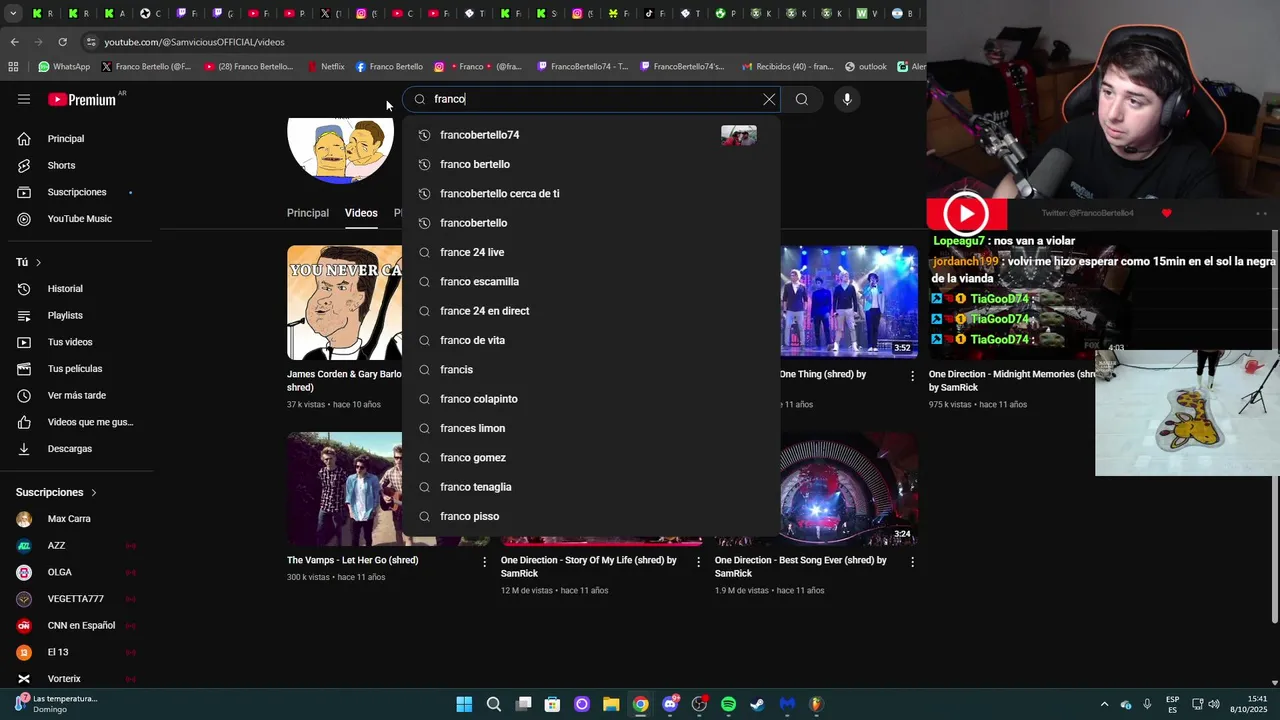Start voice search with the microphone

[x=847, y=99]
